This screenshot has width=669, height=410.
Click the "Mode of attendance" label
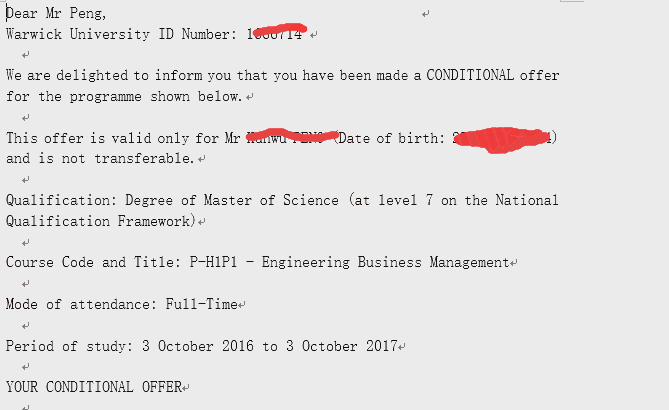point(81,304)
